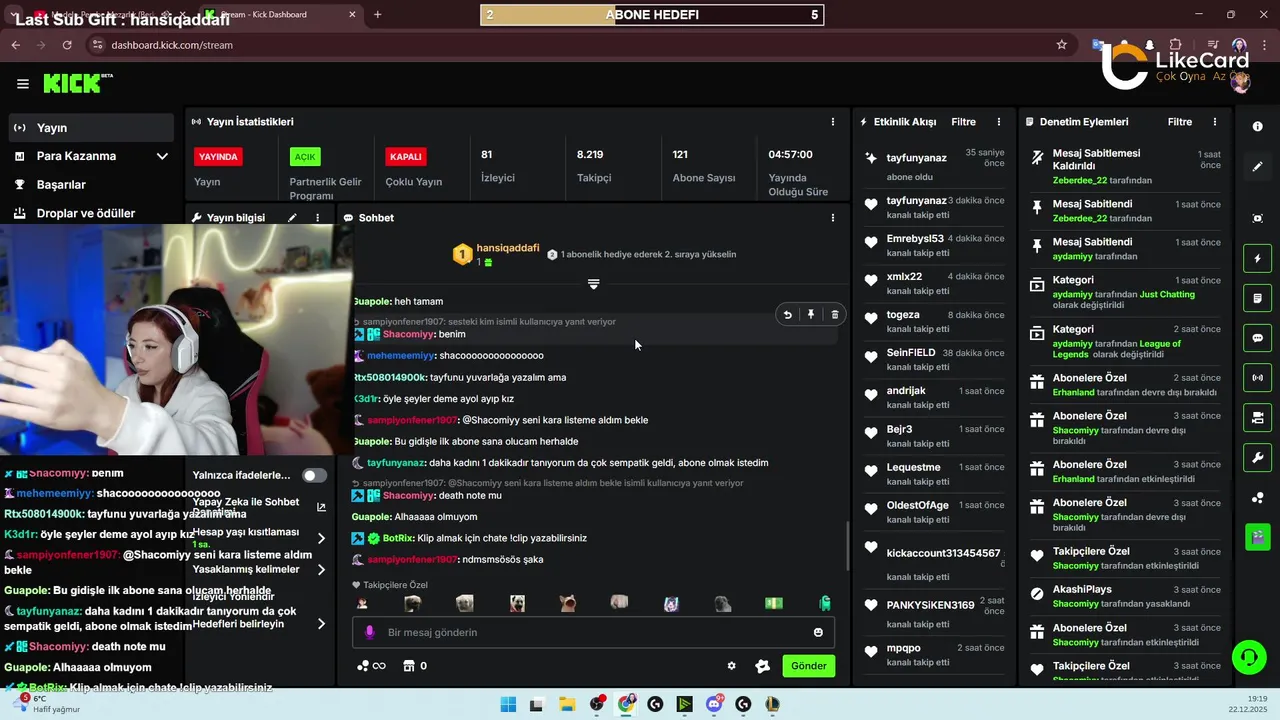Screen dimensions: 1280x720
Task: Open the Filtre option in Denetim Eylemleri
Action: pos(1180,122)
